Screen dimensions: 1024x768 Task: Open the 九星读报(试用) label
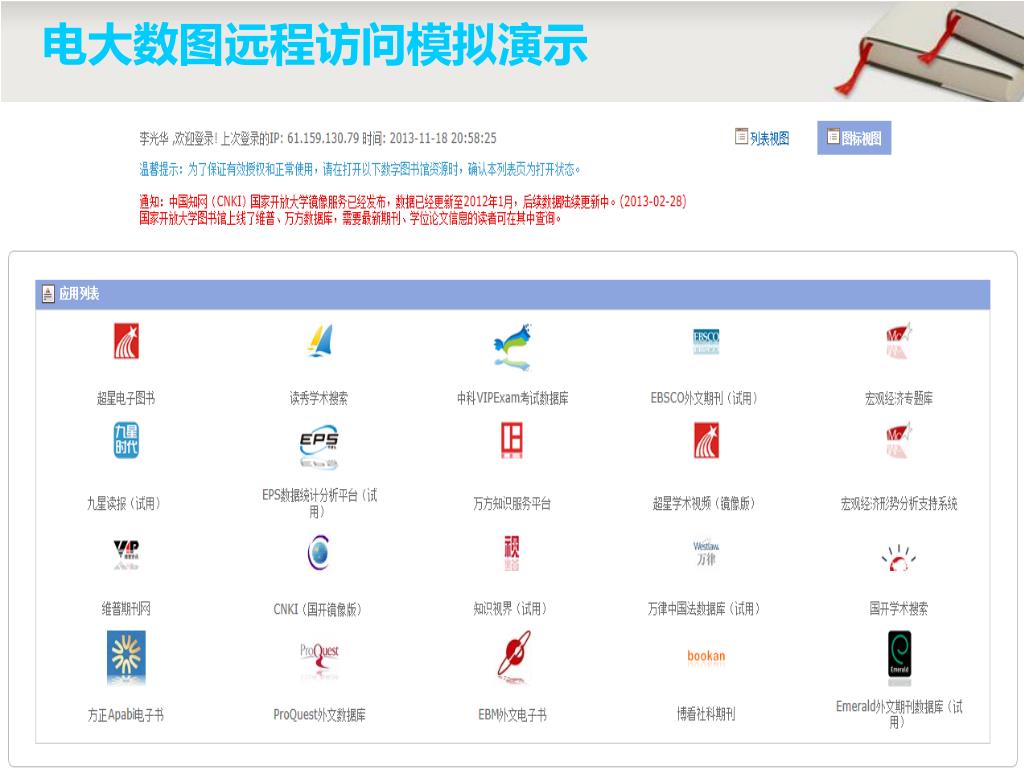click(125, 504)
